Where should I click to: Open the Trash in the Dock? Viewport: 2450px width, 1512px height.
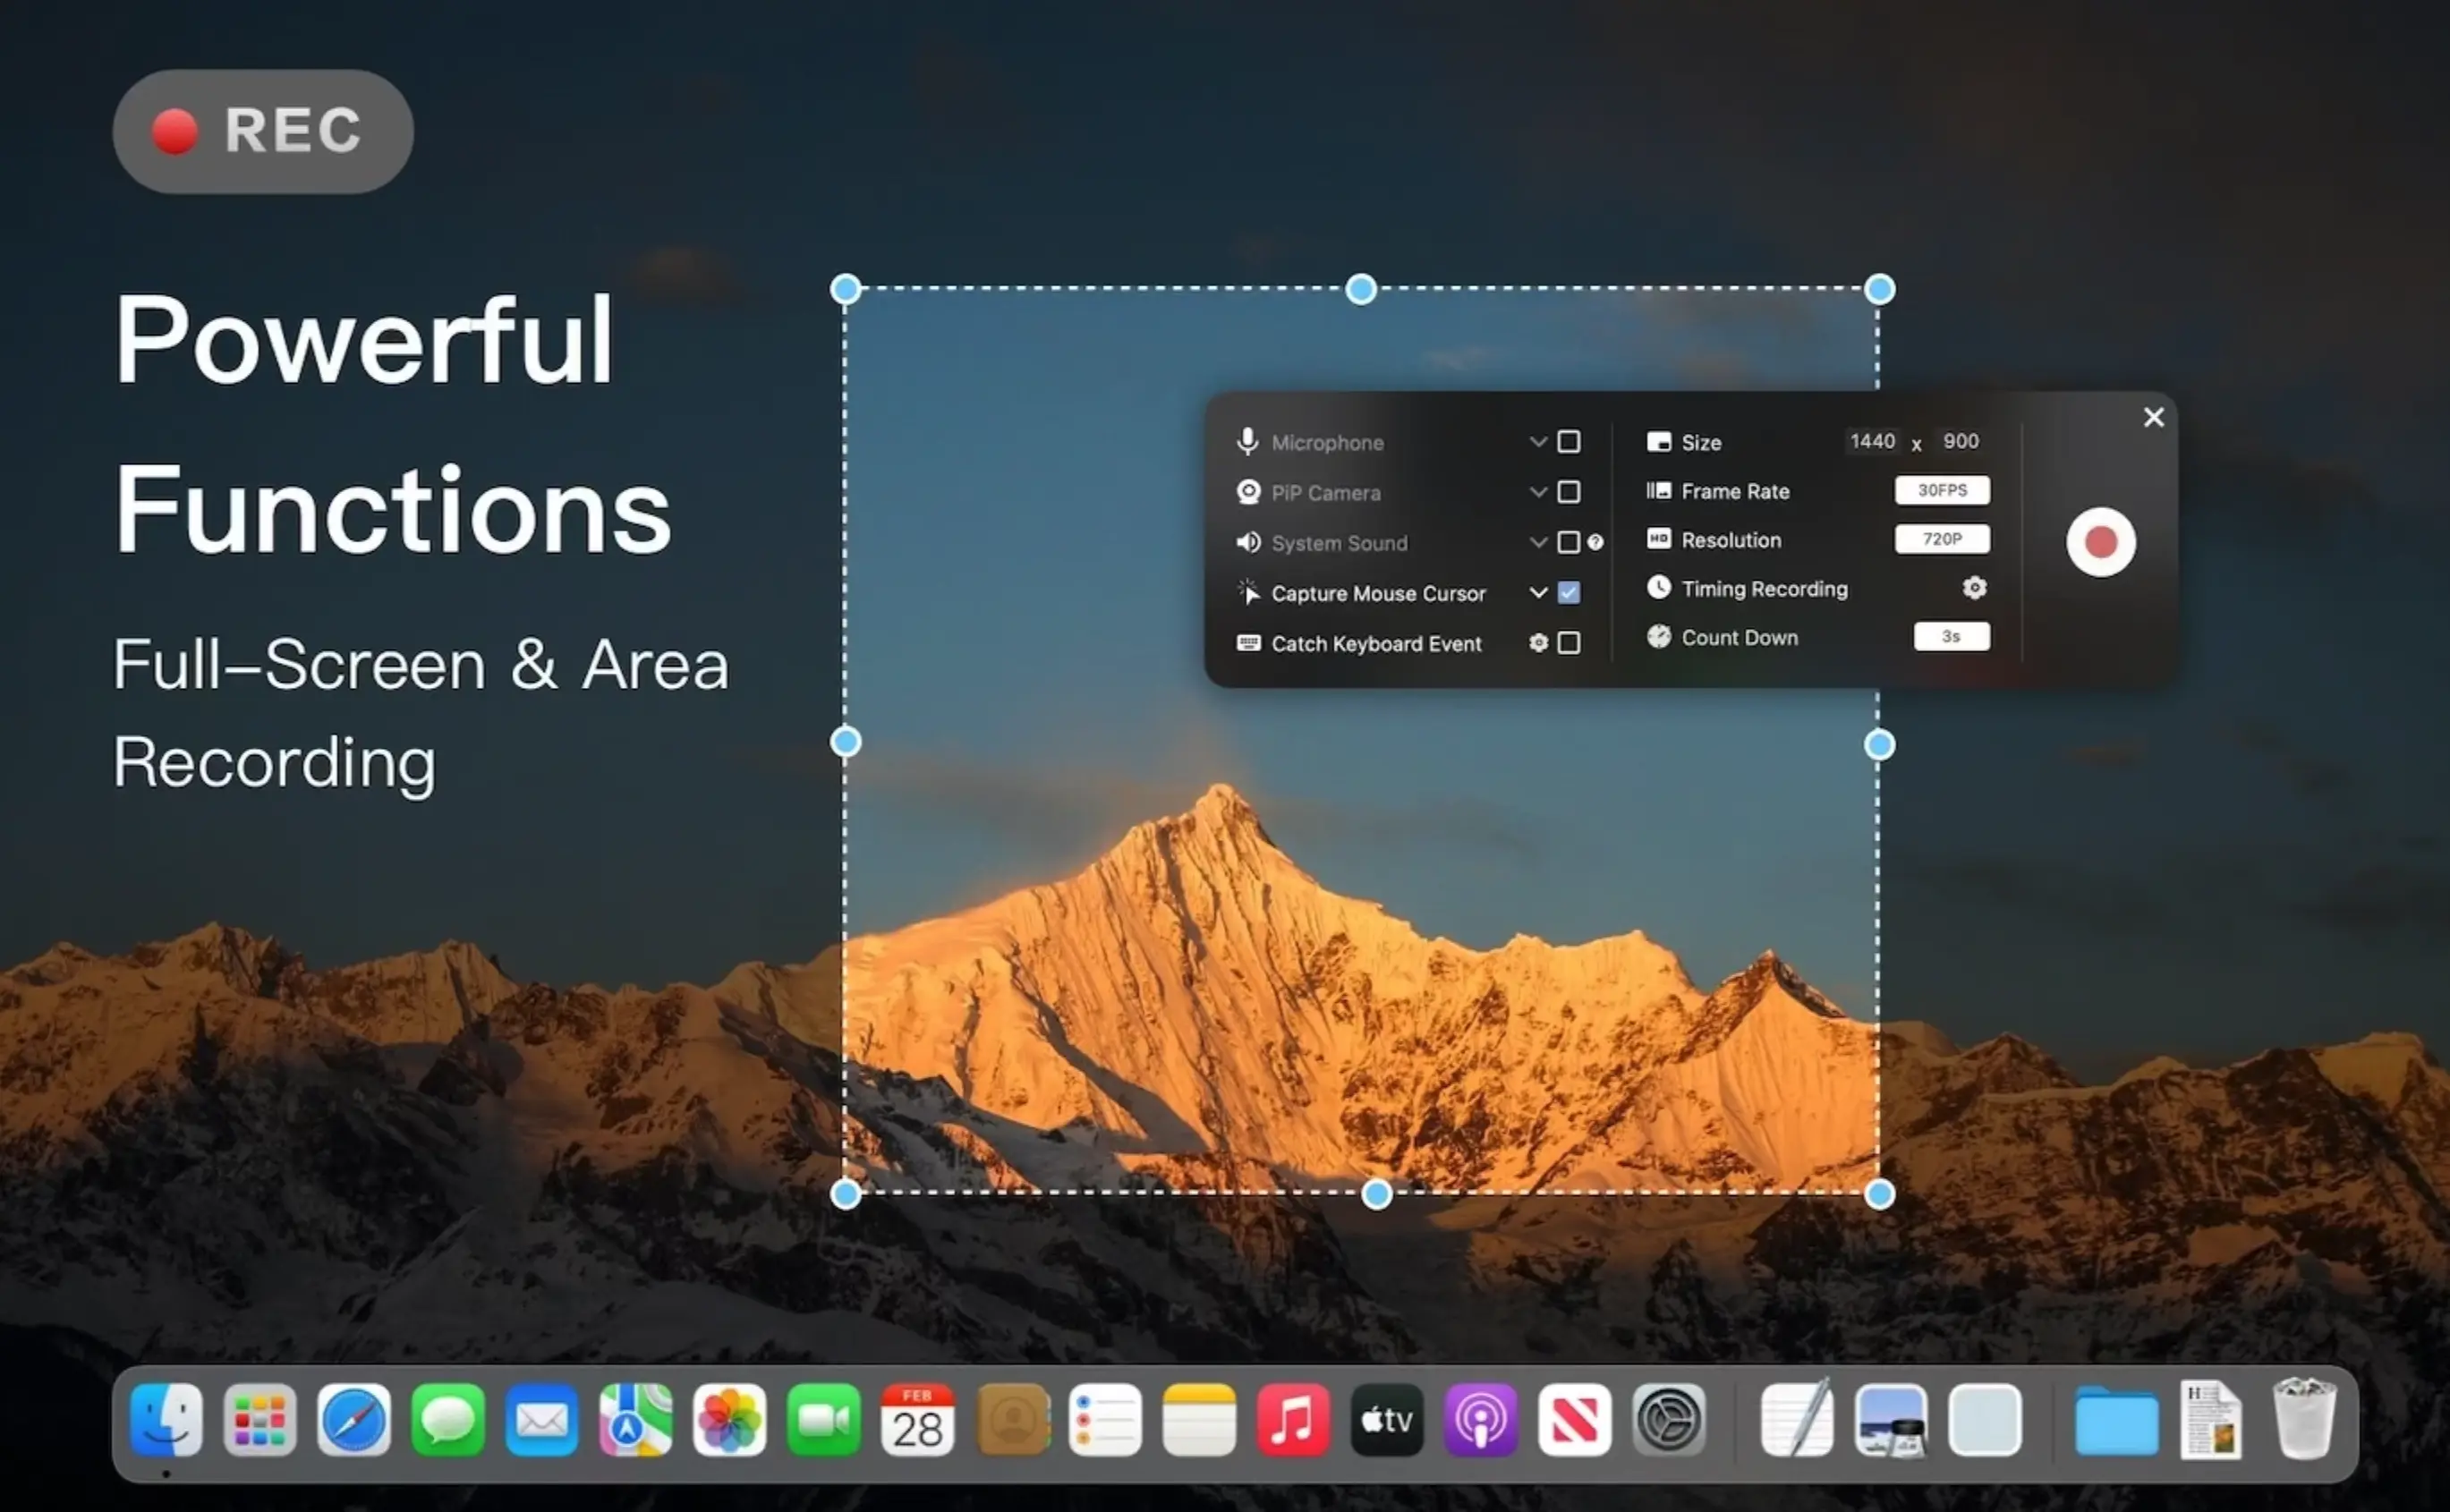[x=2304, y=1420]
